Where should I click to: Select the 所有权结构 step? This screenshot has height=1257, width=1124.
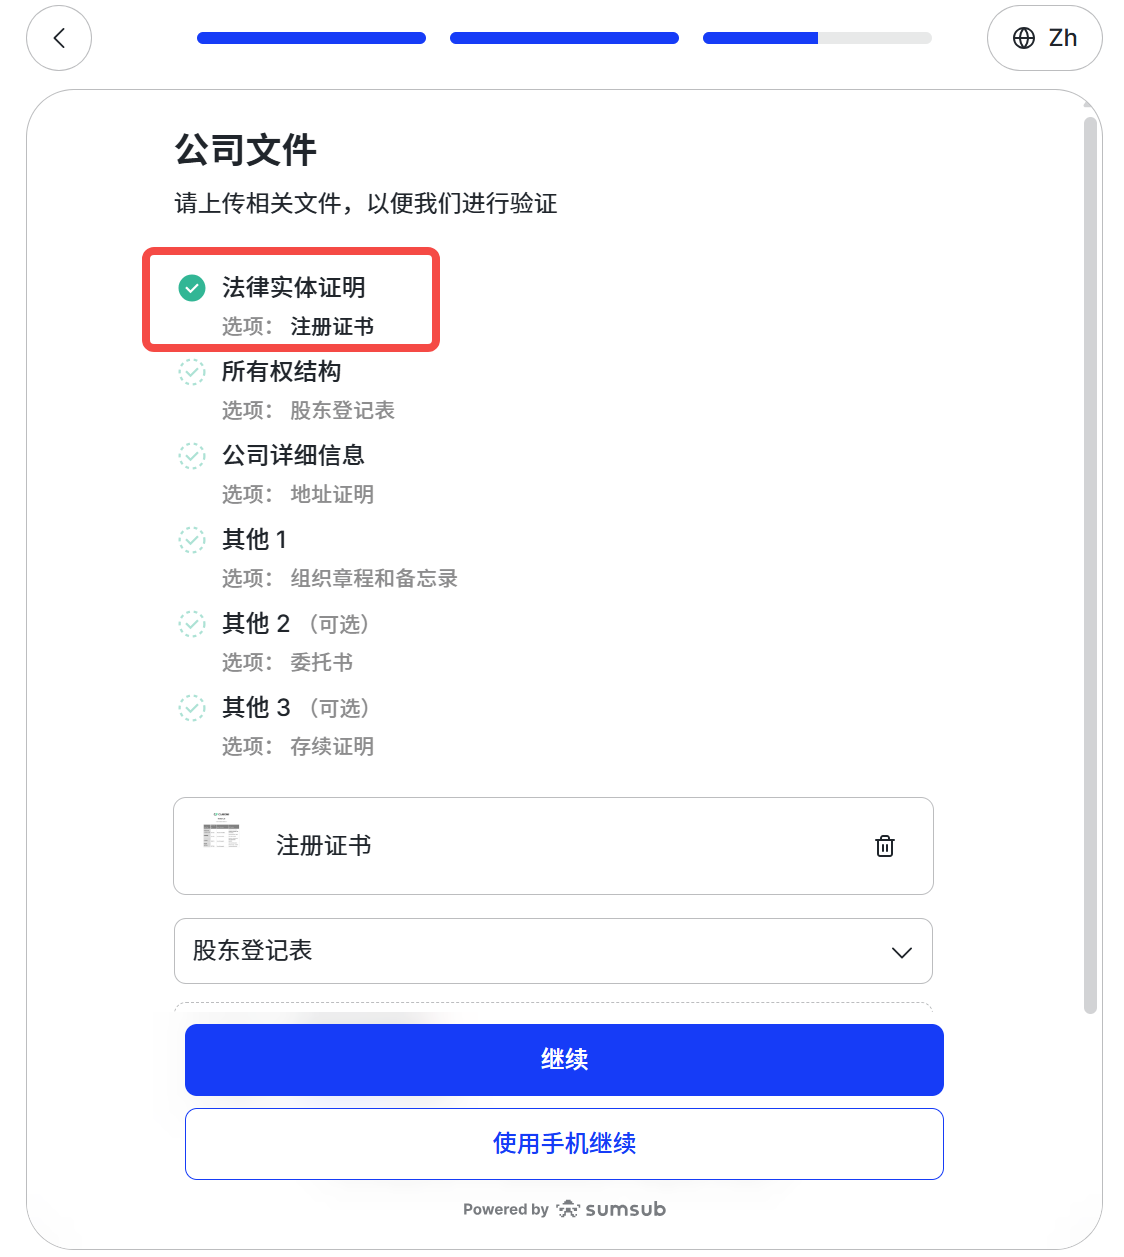point(281,372)
